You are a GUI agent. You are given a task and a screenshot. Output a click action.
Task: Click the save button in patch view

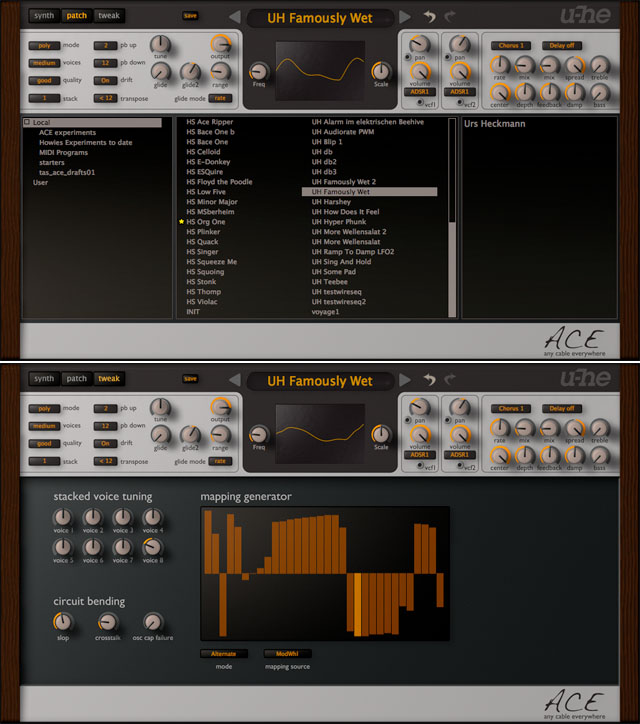(190, 16)
